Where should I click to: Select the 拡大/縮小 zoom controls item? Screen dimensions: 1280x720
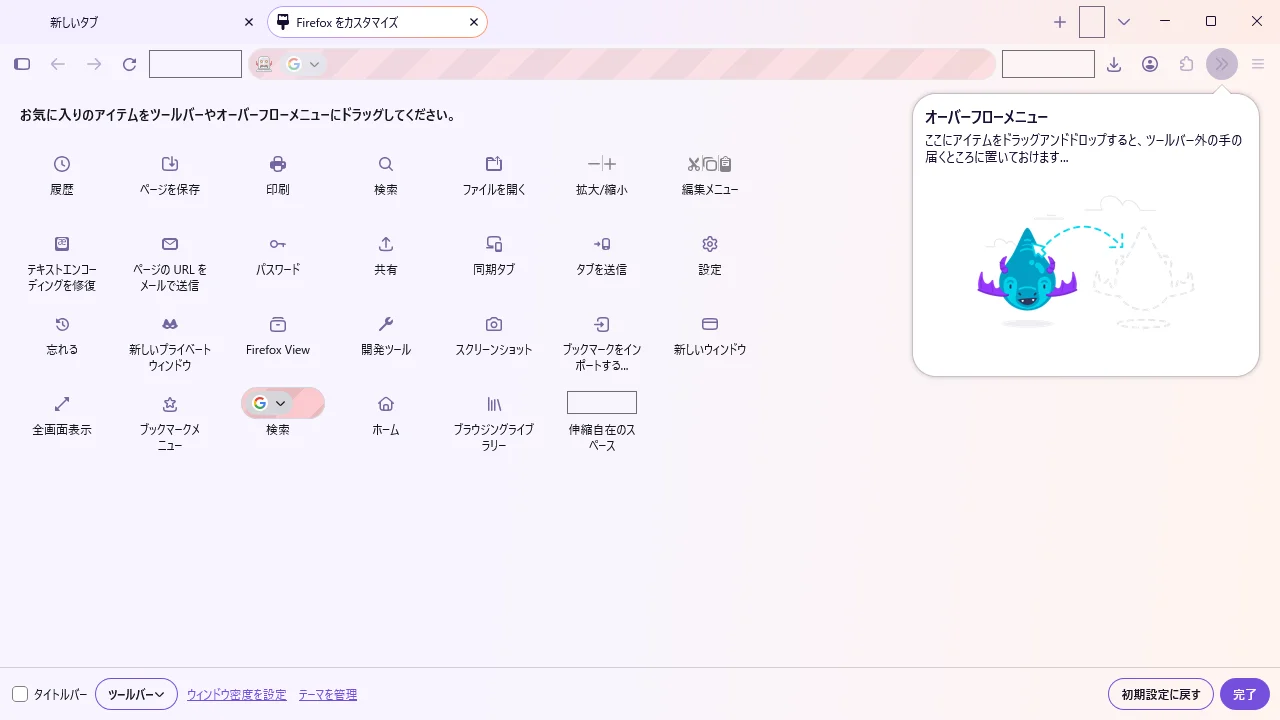tap(602, 164)
